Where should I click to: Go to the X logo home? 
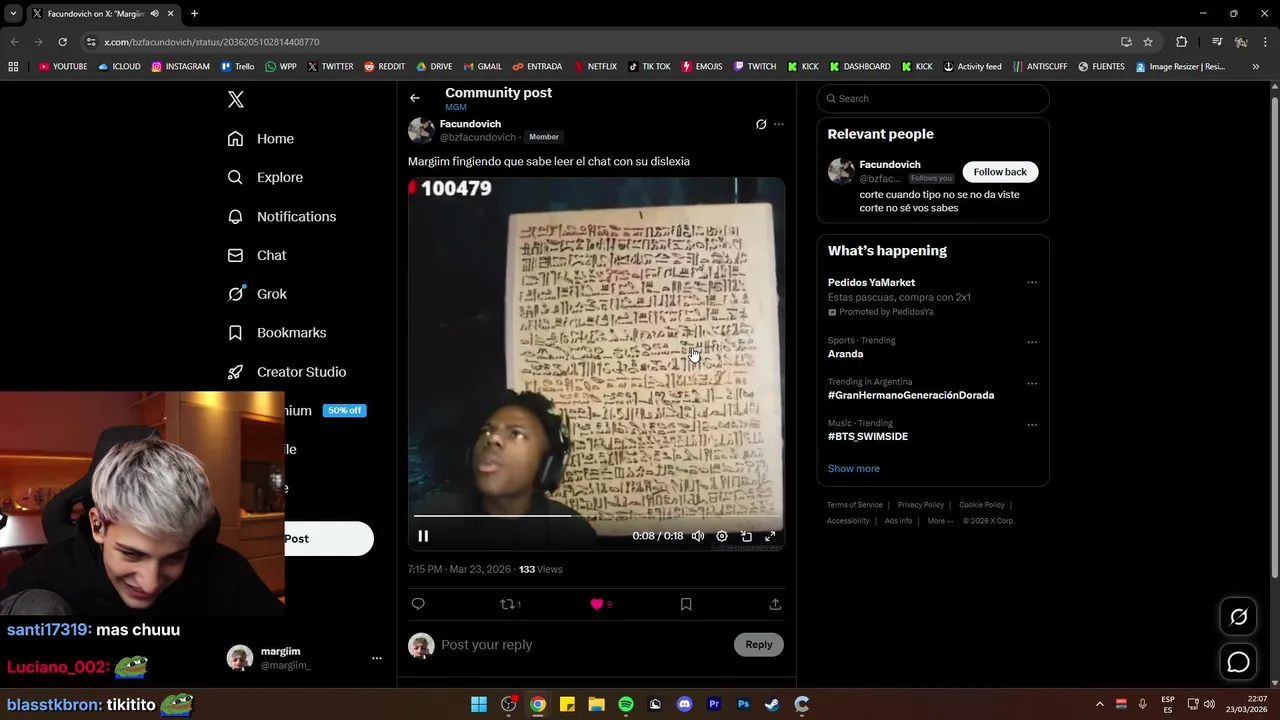pos(236,99)
